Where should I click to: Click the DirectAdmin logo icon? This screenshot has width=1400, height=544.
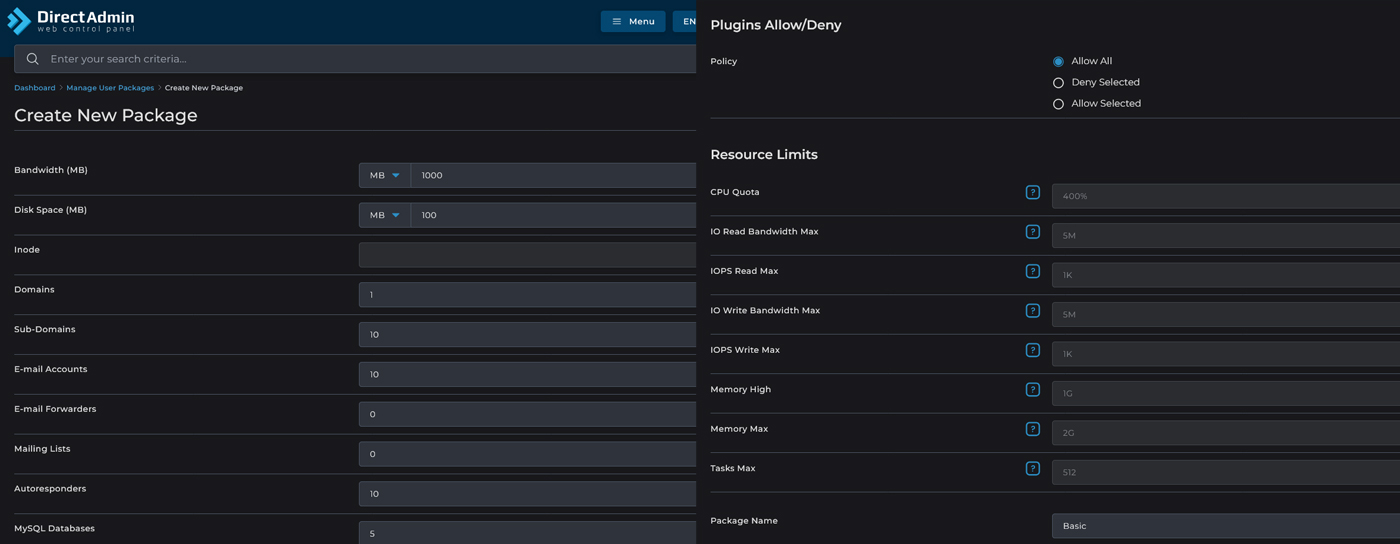tap(19, 21)
